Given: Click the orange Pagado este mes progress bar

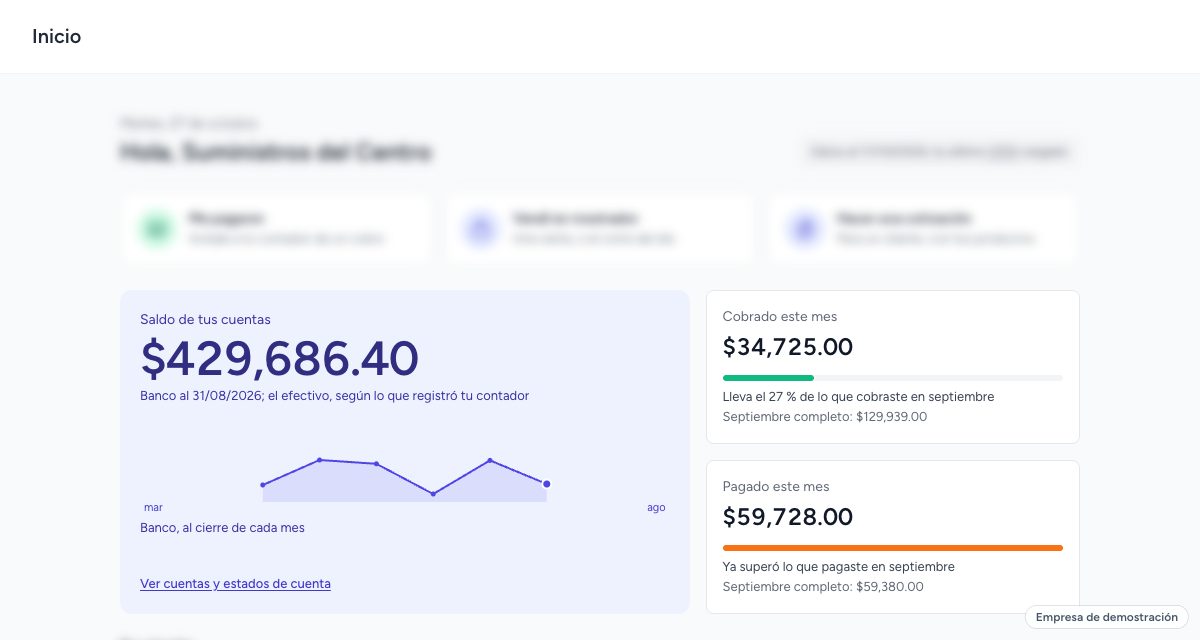Looking at the screenshot, I should point(892,548).
